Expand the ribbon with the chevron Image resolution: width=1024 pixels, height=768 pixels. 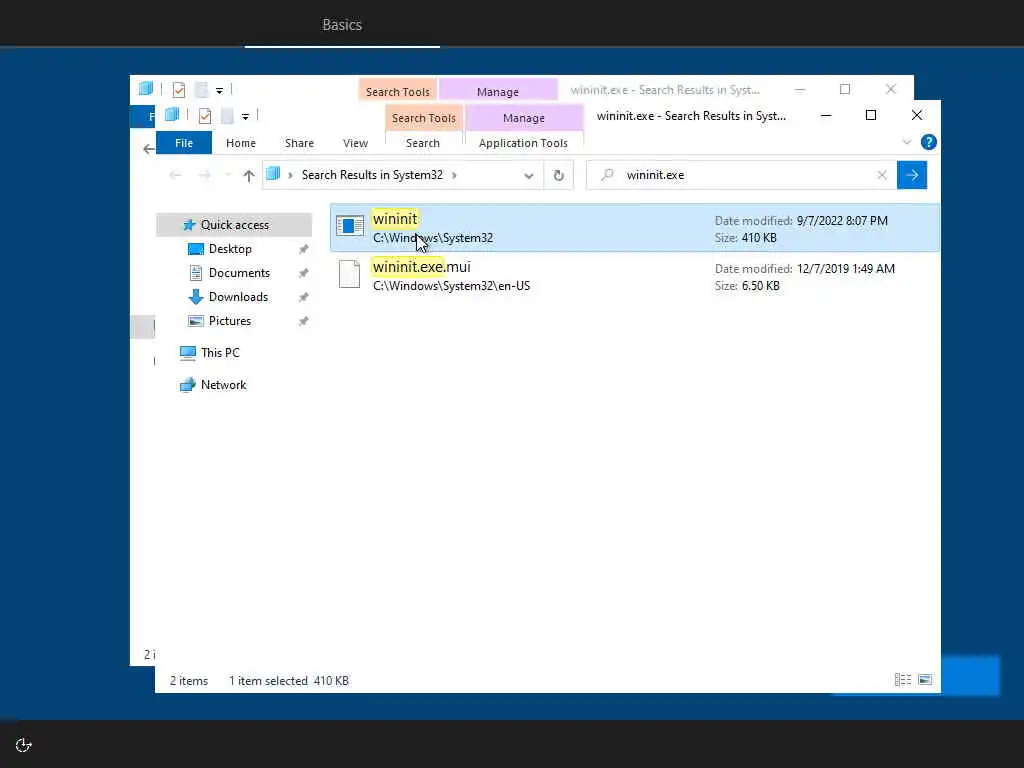coord(906,142)
